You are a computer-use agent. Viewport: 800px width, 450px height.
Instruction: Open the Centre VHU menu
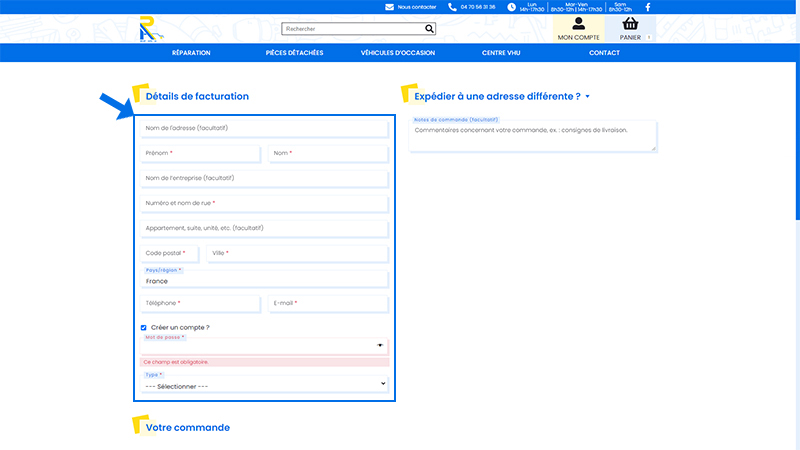point(501,53)
